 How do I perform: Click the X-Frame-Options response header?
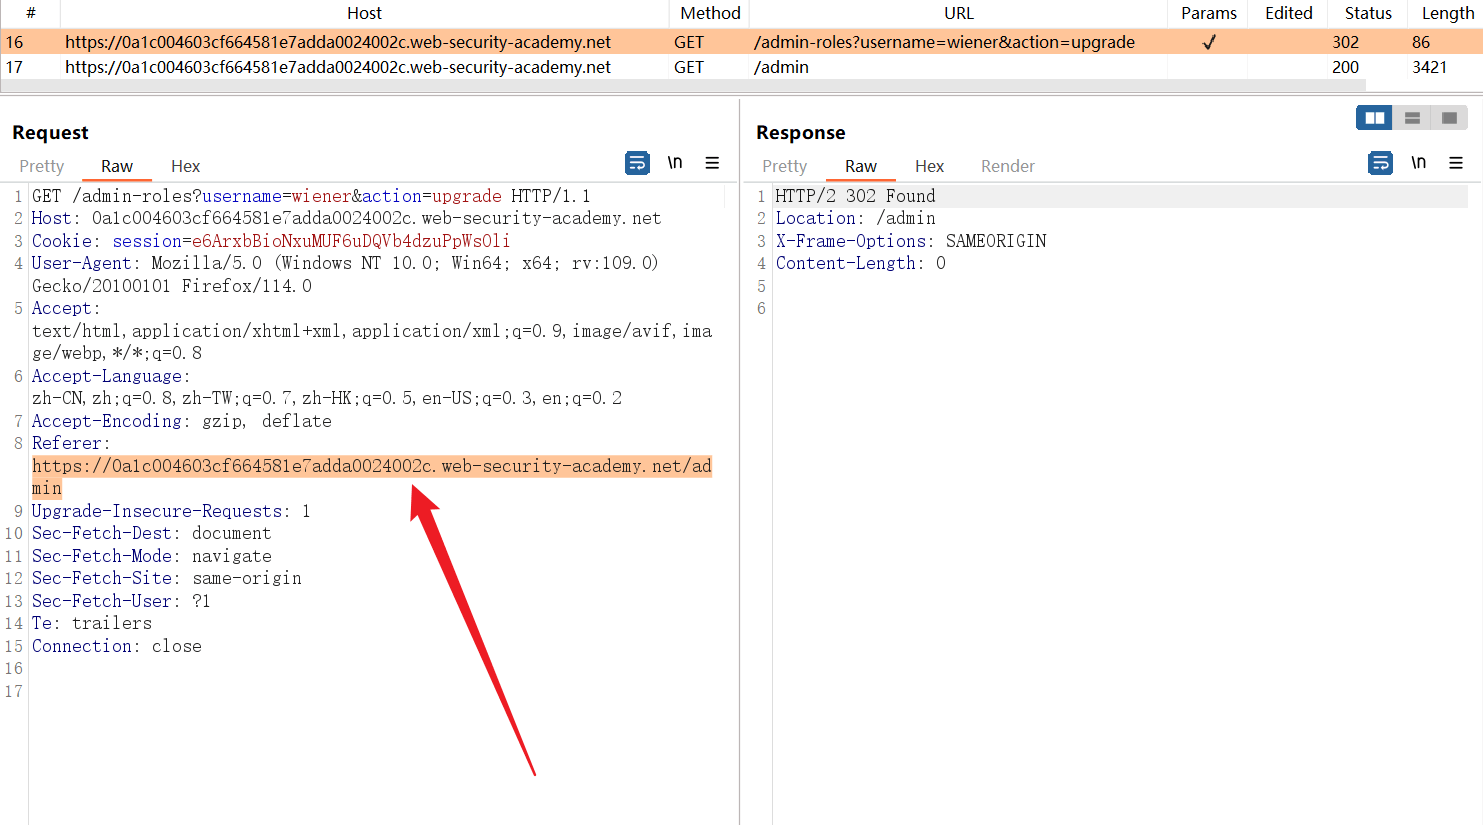[911, 241]
